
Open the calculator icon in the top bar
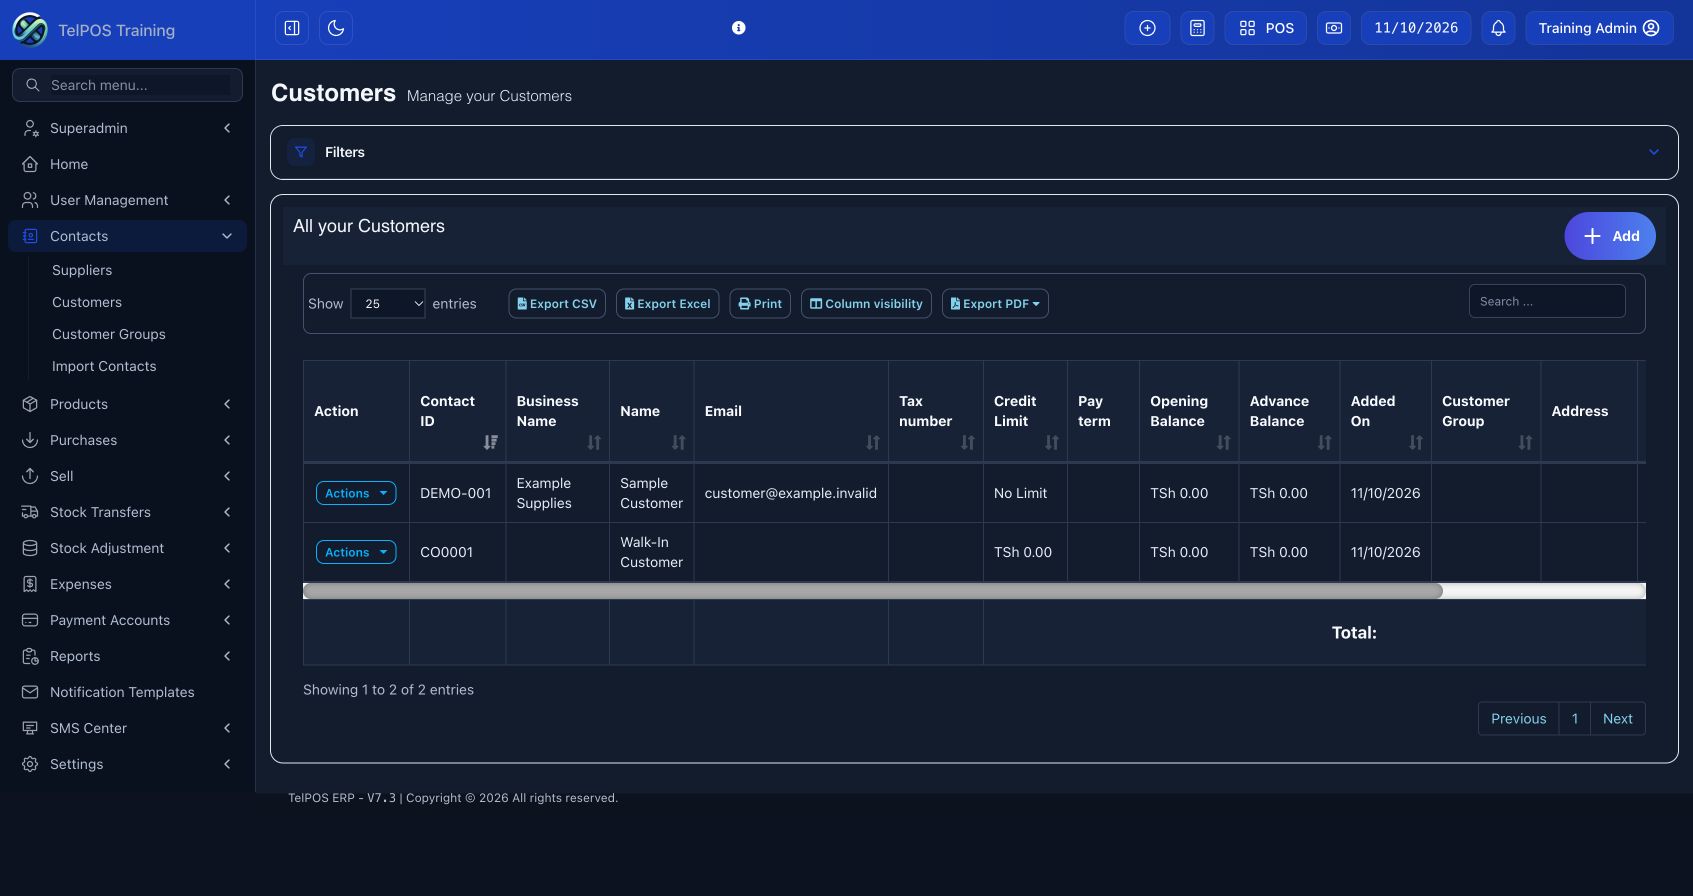[x=1197, y=28]
